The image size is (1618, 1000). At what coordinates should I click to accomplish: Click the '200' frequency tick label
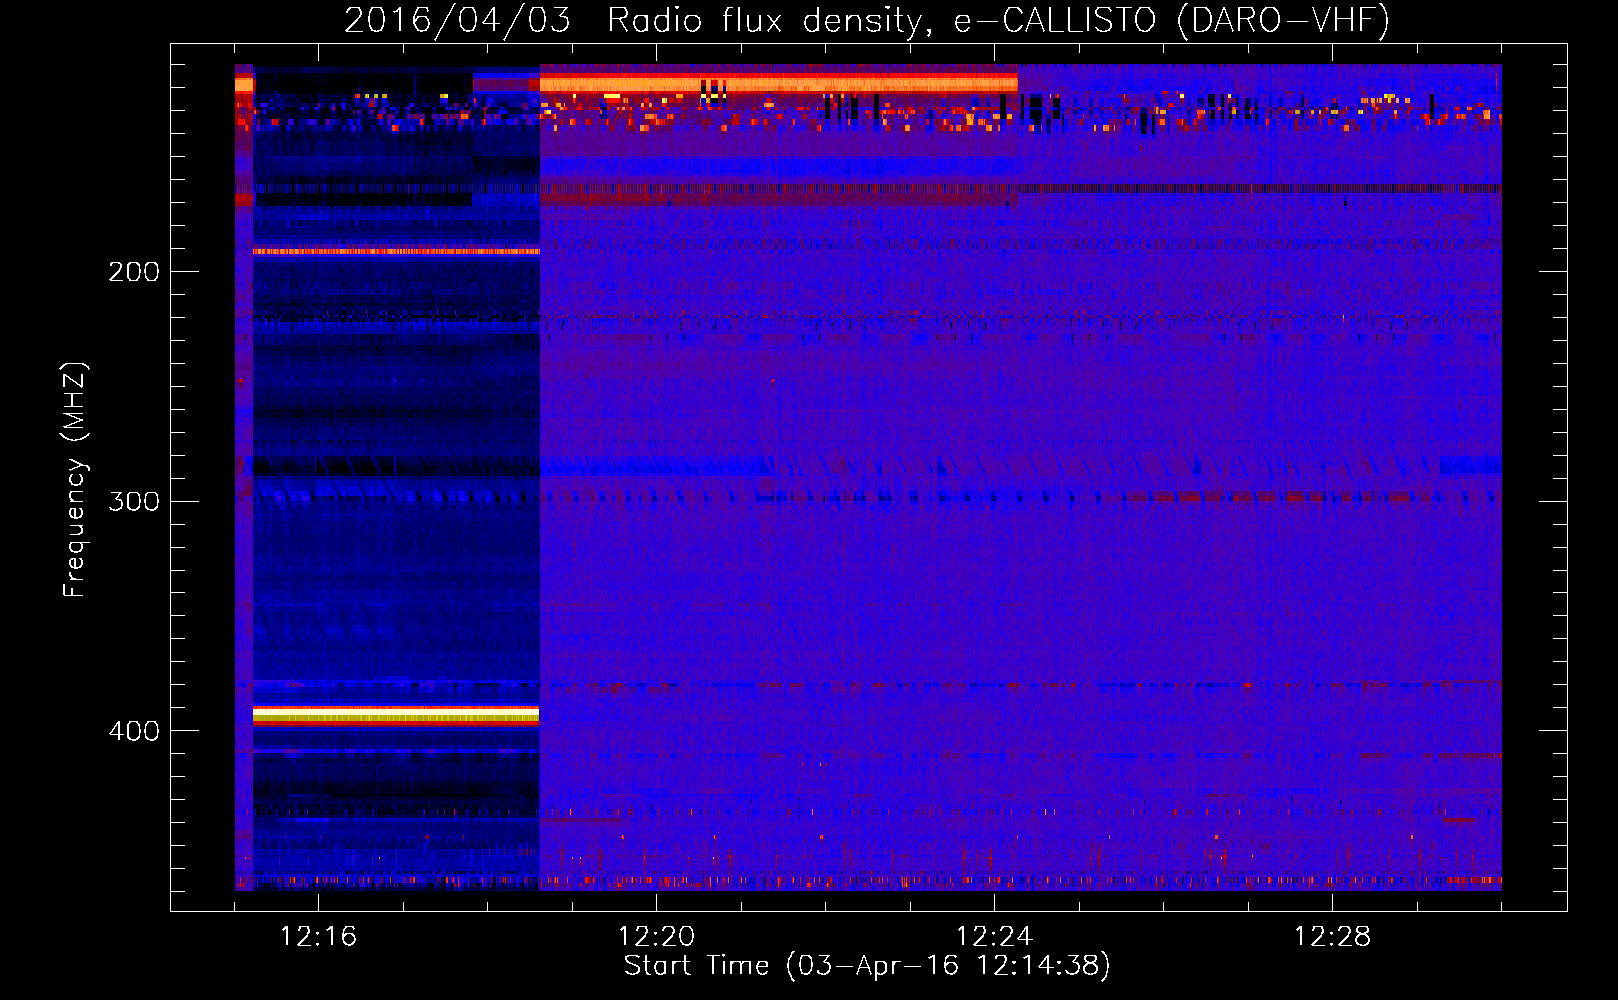[x=134, y=271]
